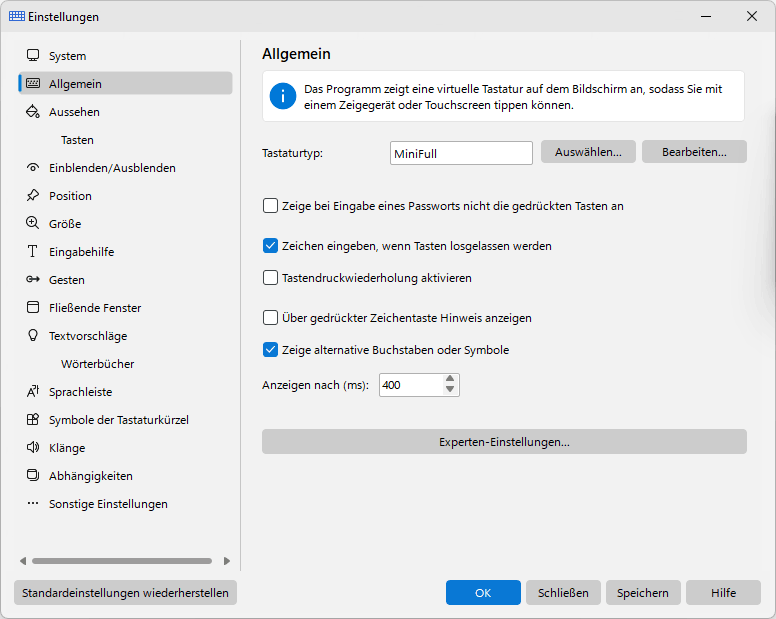776x619 pixels.
Task: Click the Textvorschläge light bulb icon
Action: click(33, 335)
